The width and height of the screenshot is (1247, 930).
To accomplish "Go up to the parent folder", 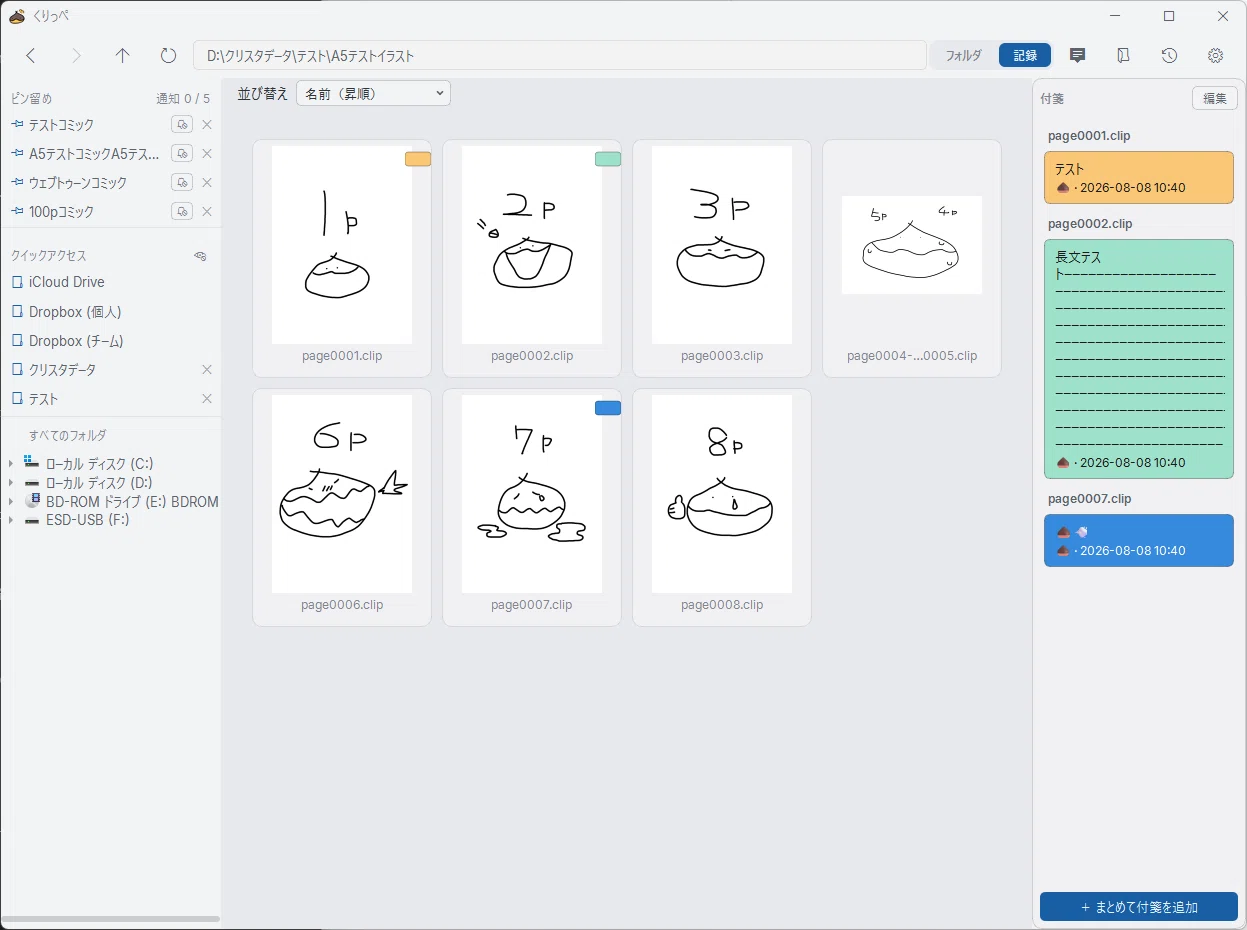I will point(122,56).
